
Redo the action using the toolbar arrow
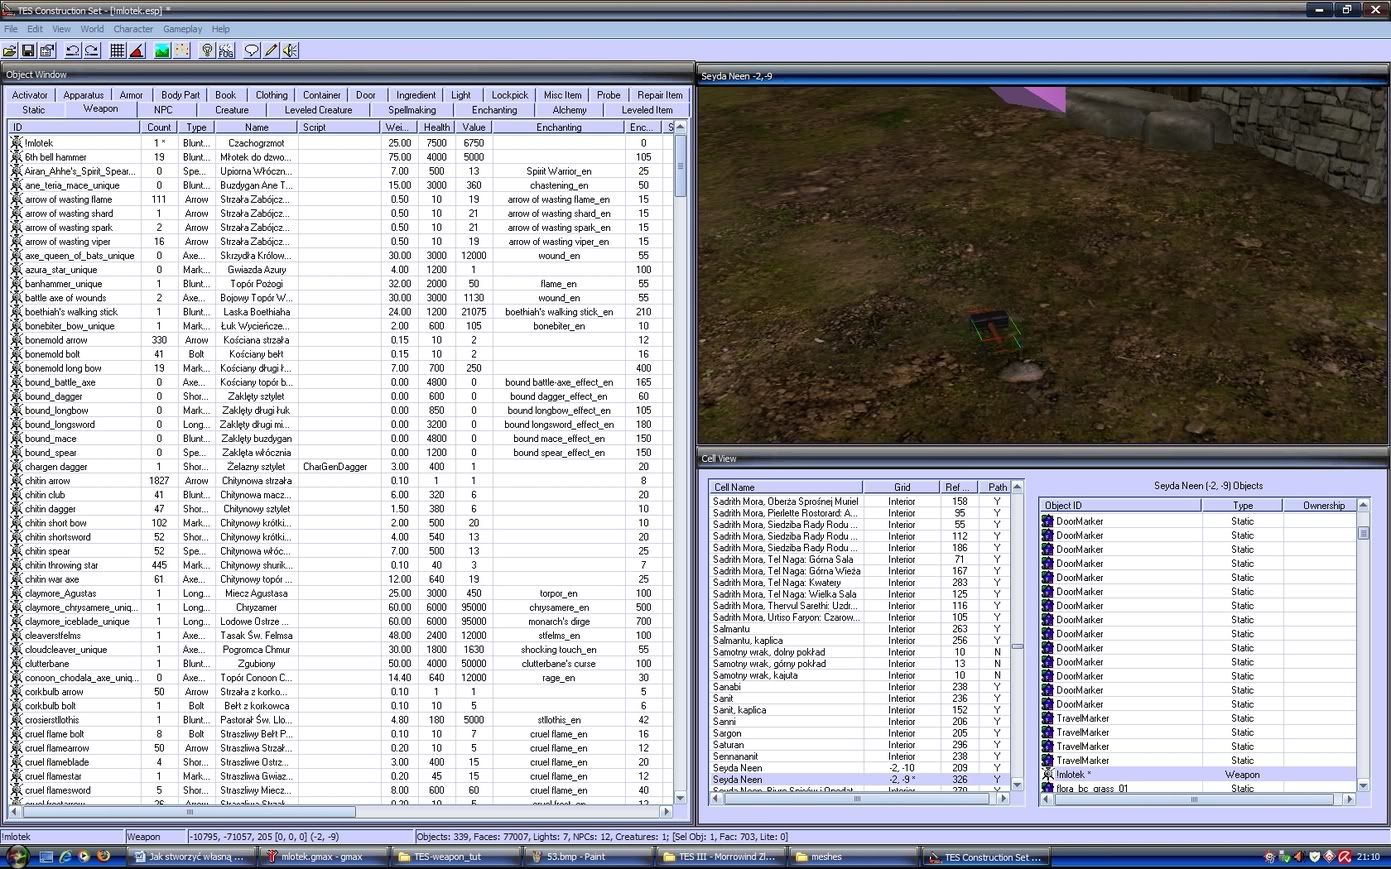point(92,51)
